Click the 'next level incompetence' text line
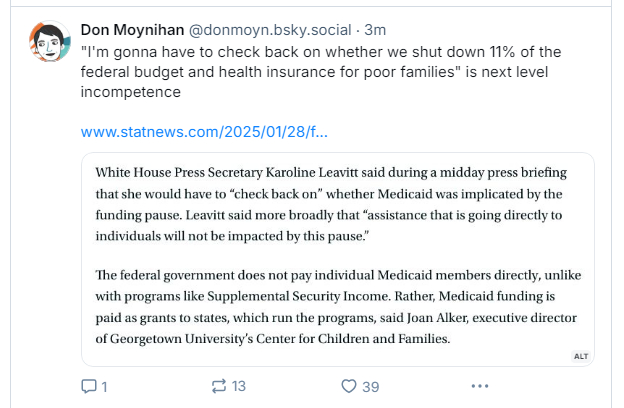Image resolution: width=624 pixels, height=408 pixels. point(130,93)
